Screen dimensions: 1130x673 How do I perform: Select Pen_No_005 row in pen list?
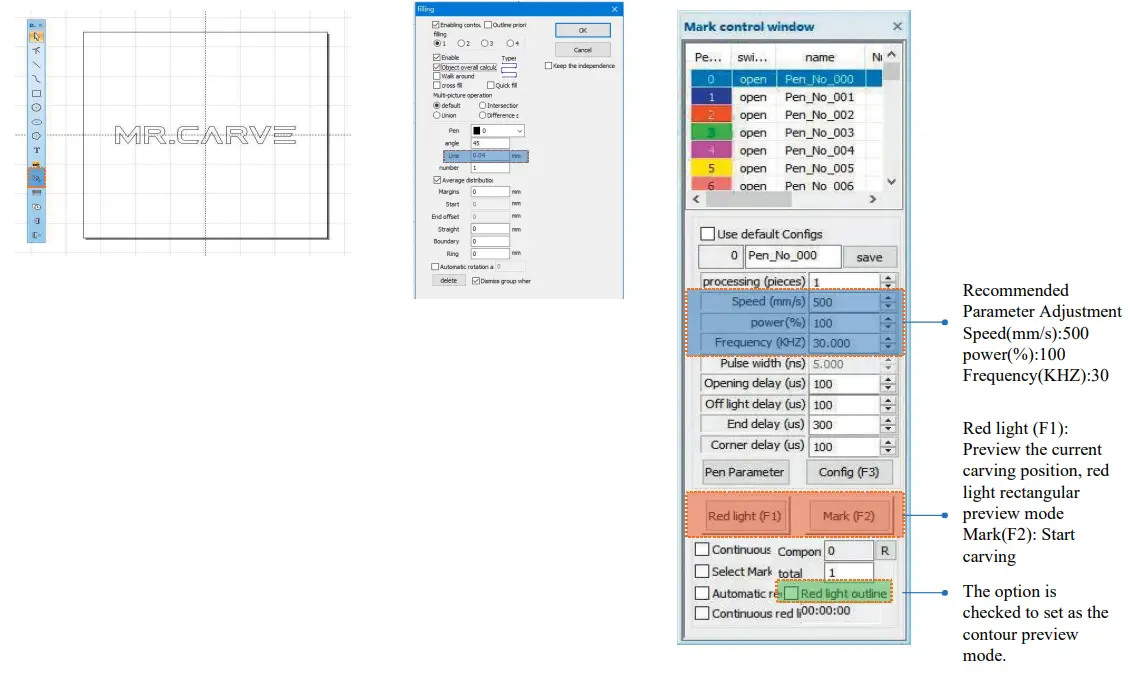tap(786, 168)
